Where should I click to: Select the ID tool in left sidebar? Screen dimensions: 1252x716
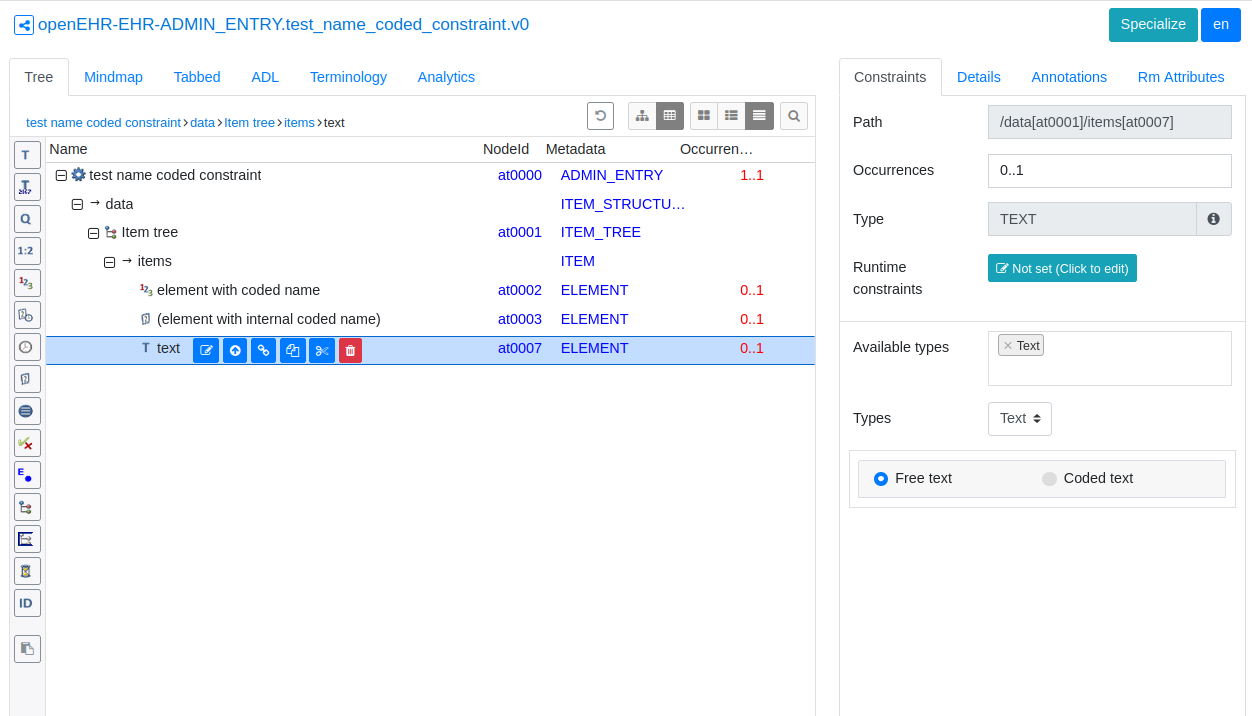click(x=27, y=603)
